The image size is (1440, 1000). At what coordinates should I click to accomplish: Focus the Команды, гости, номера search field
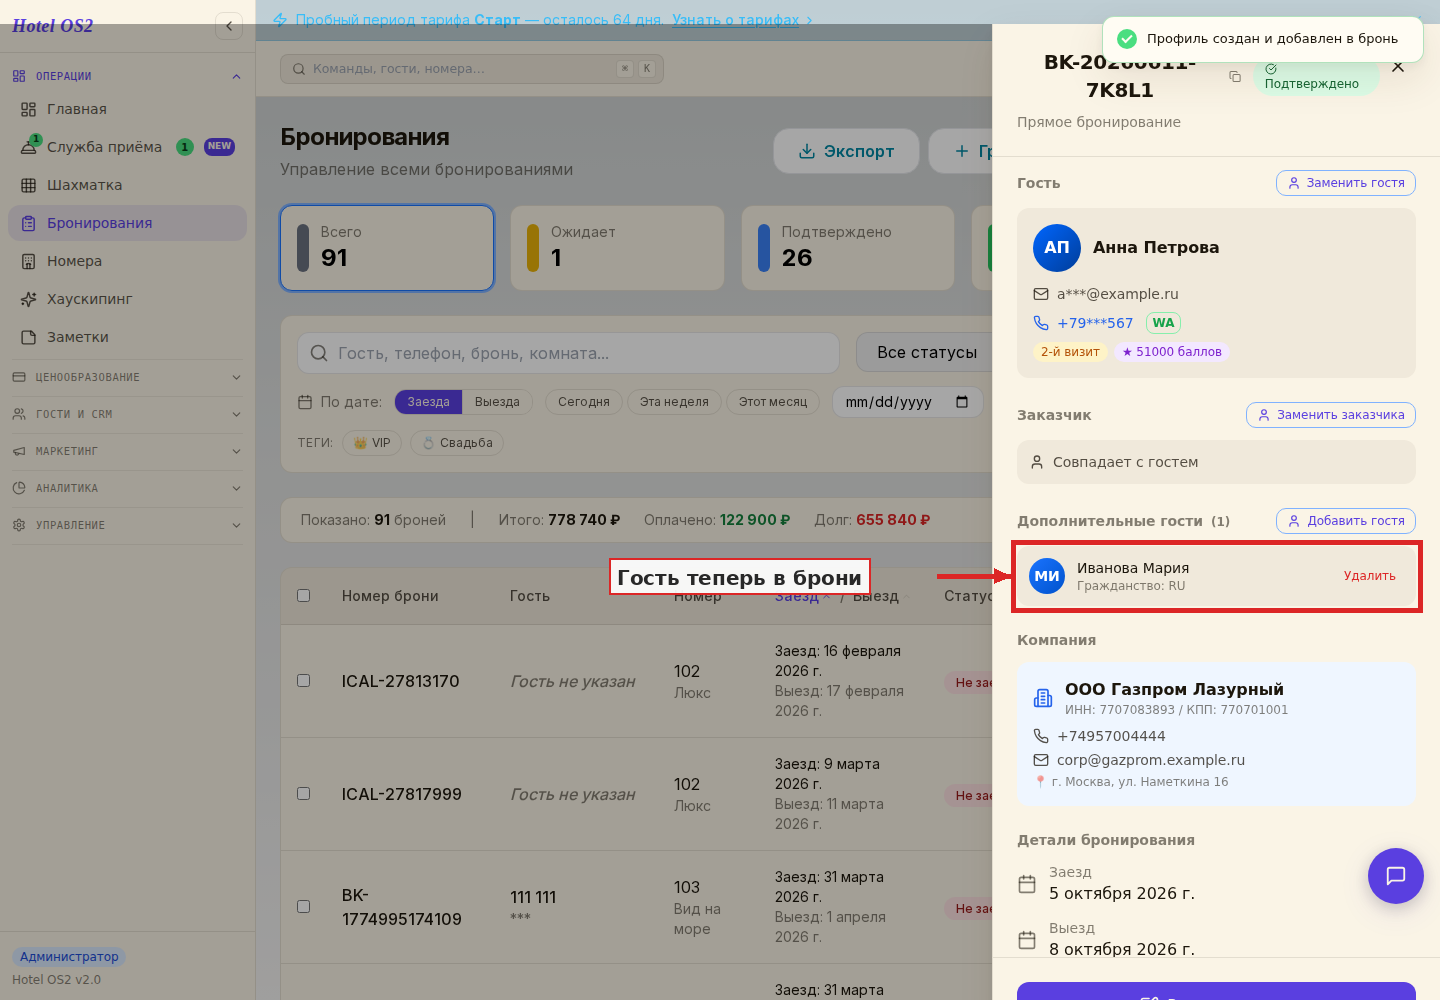pyautogui.click(x=472, y=69)
